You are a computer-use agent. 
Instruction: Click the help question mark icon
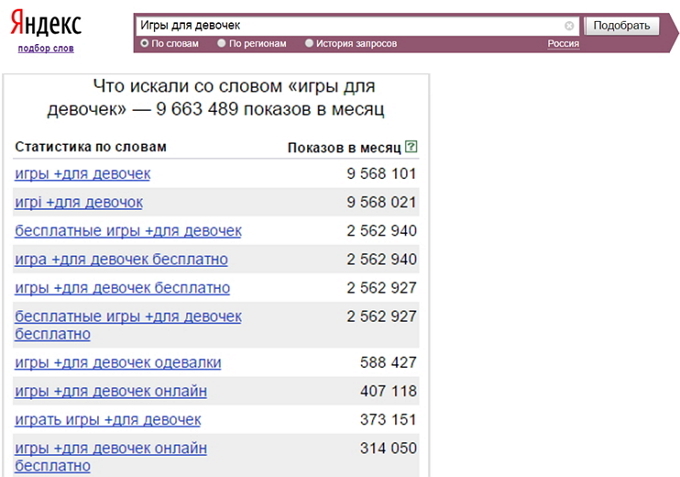[412, 147]
